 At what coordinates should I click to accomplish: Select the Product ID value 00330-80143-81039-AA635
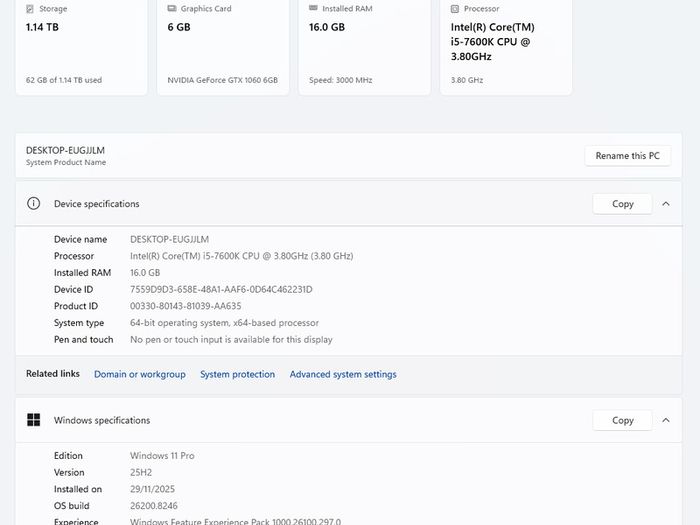(185, 306)
